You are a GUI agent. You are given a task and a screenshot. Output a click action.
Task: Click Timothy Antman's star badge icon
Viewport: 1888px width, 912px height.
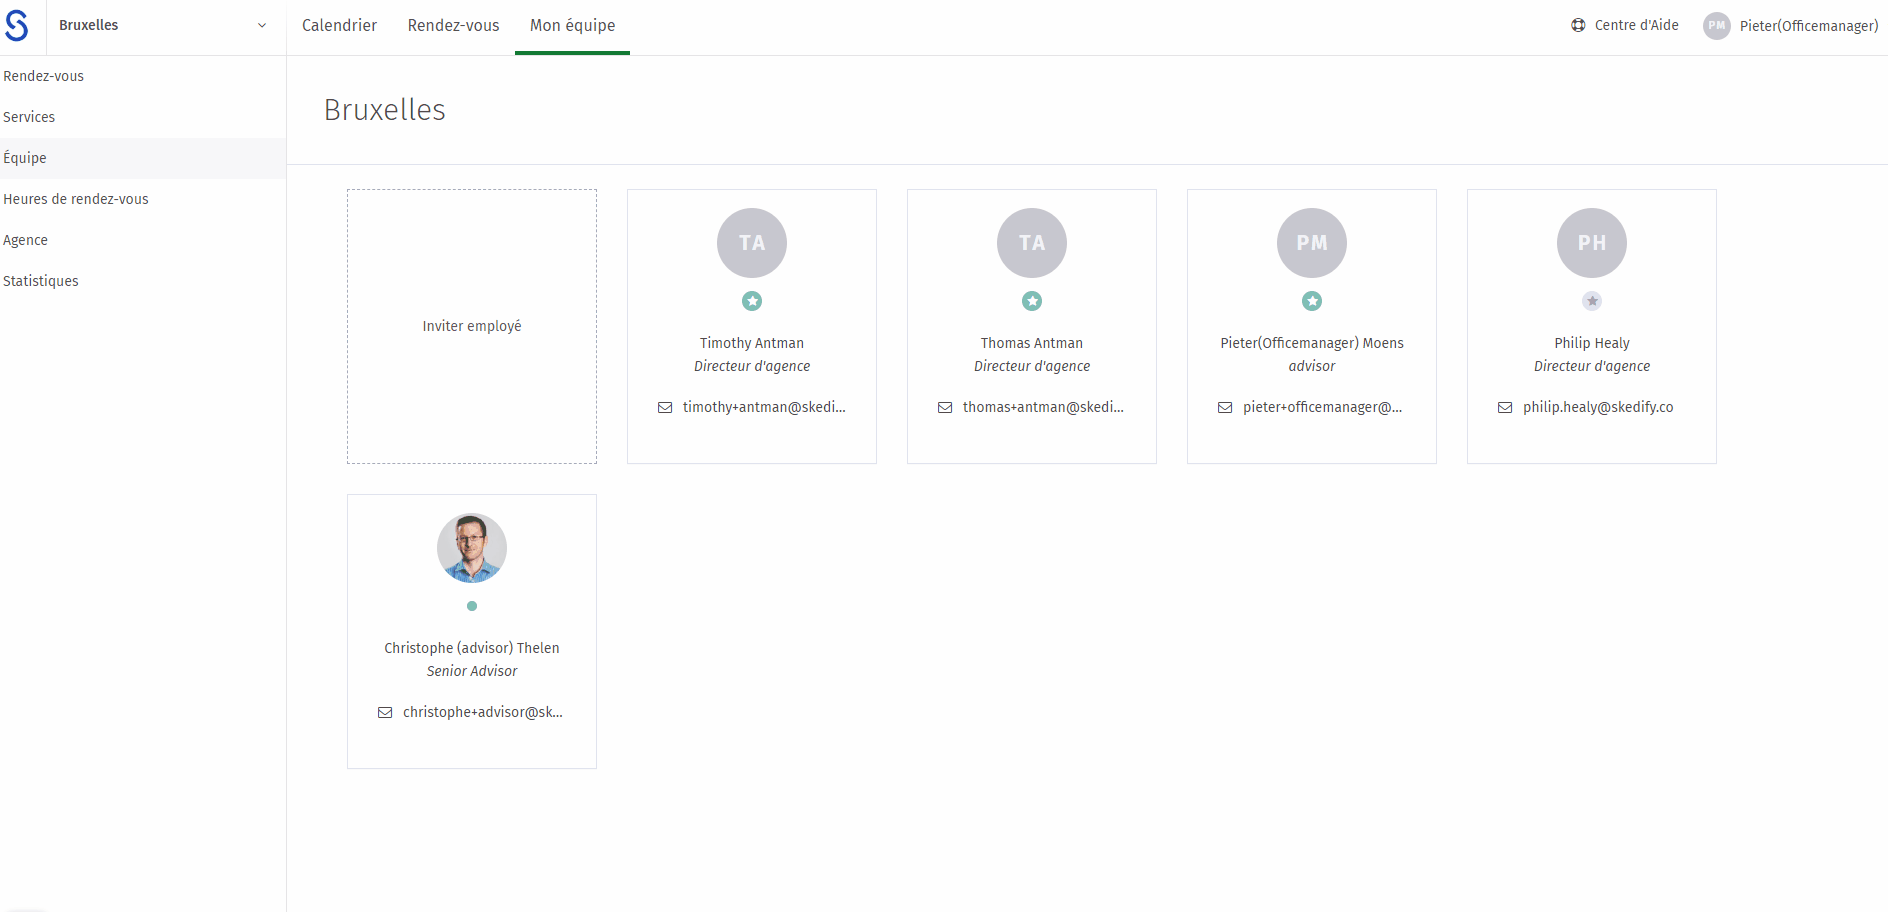(x=752, y=301)
